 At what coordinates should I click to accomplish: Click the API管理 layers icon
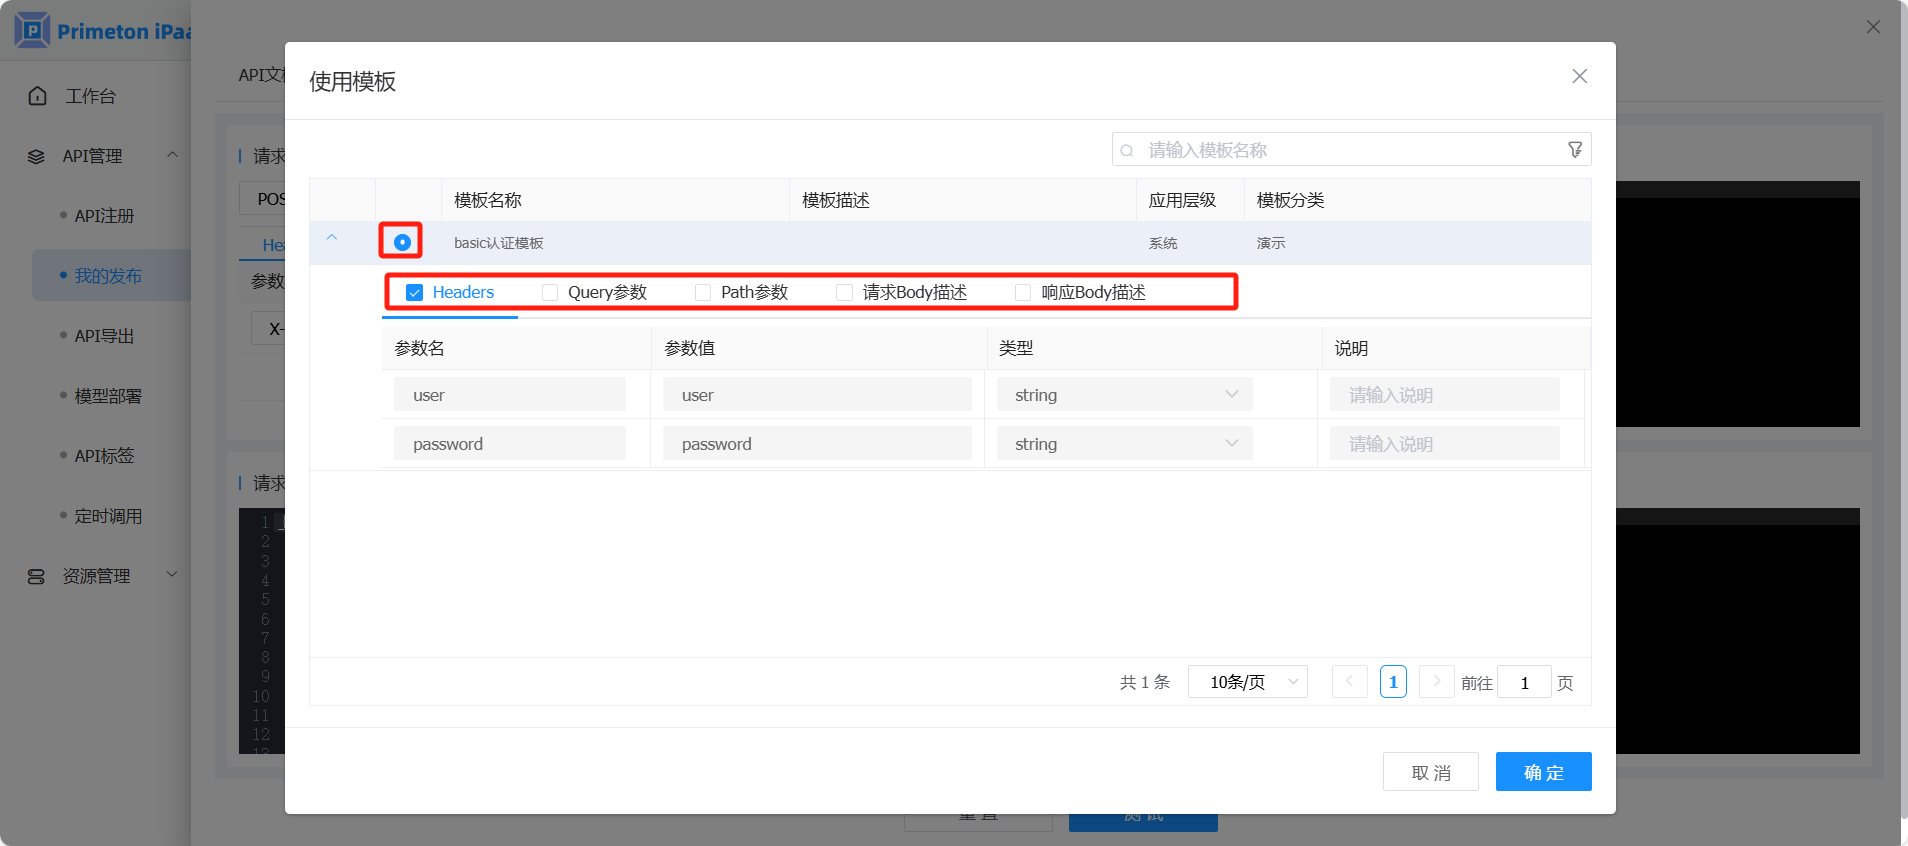coord(37,156)
